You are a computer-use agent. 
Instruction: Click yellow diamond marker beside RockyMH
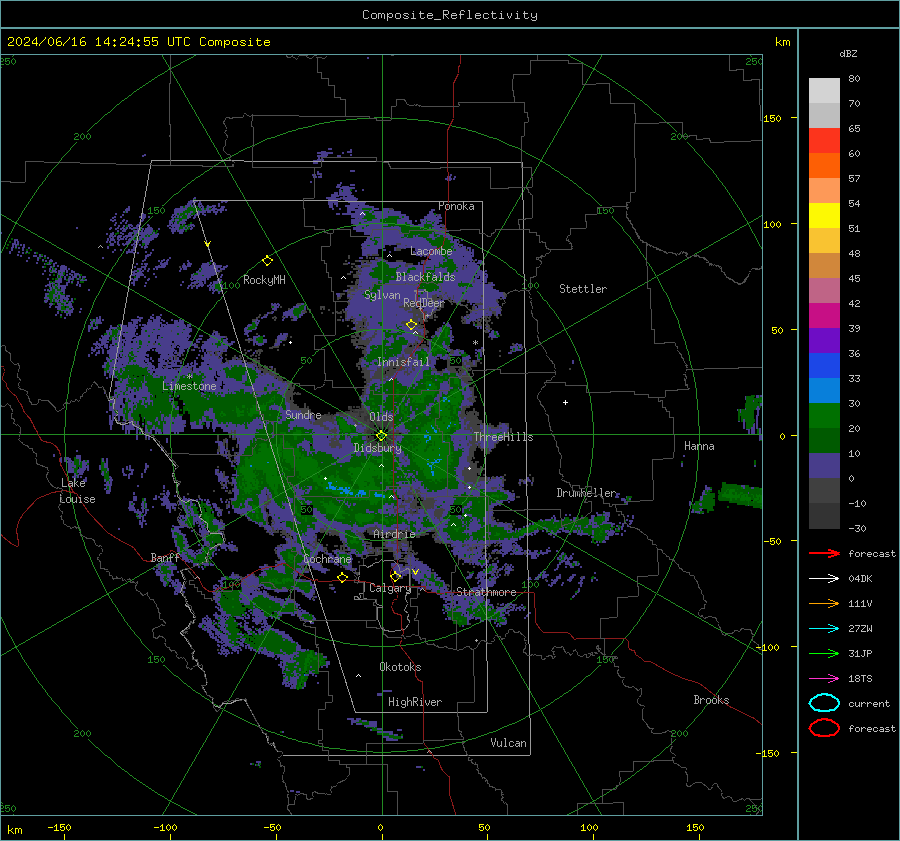(267, 261)
